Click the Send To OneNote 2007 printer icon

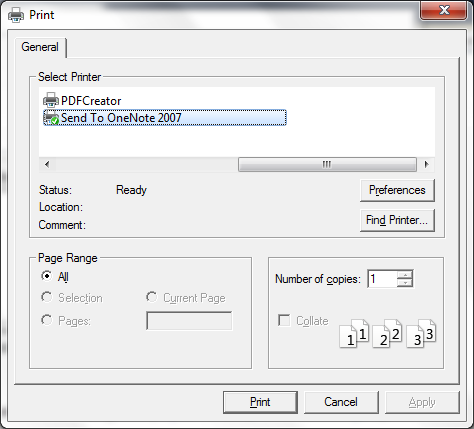click(x=51, y=118)
